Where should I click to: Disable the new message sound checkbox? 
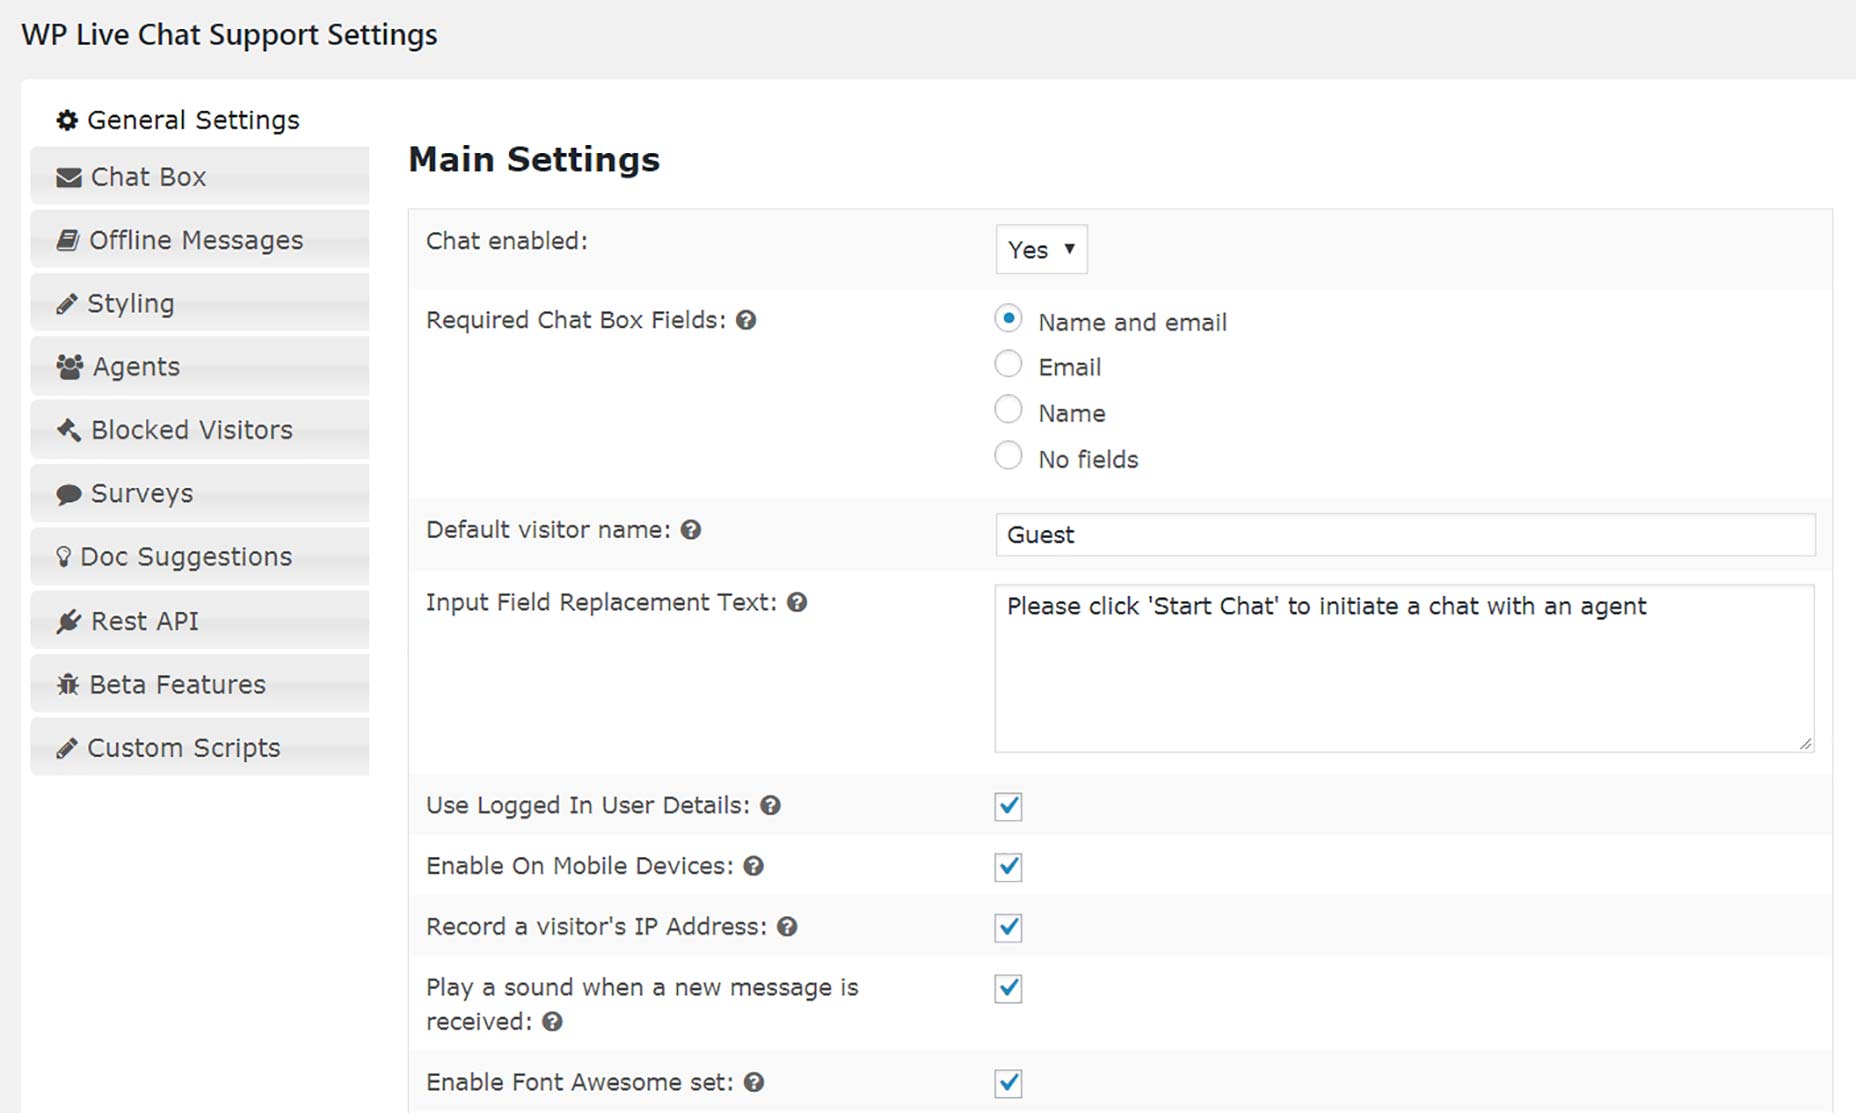tap(1008, 989)
